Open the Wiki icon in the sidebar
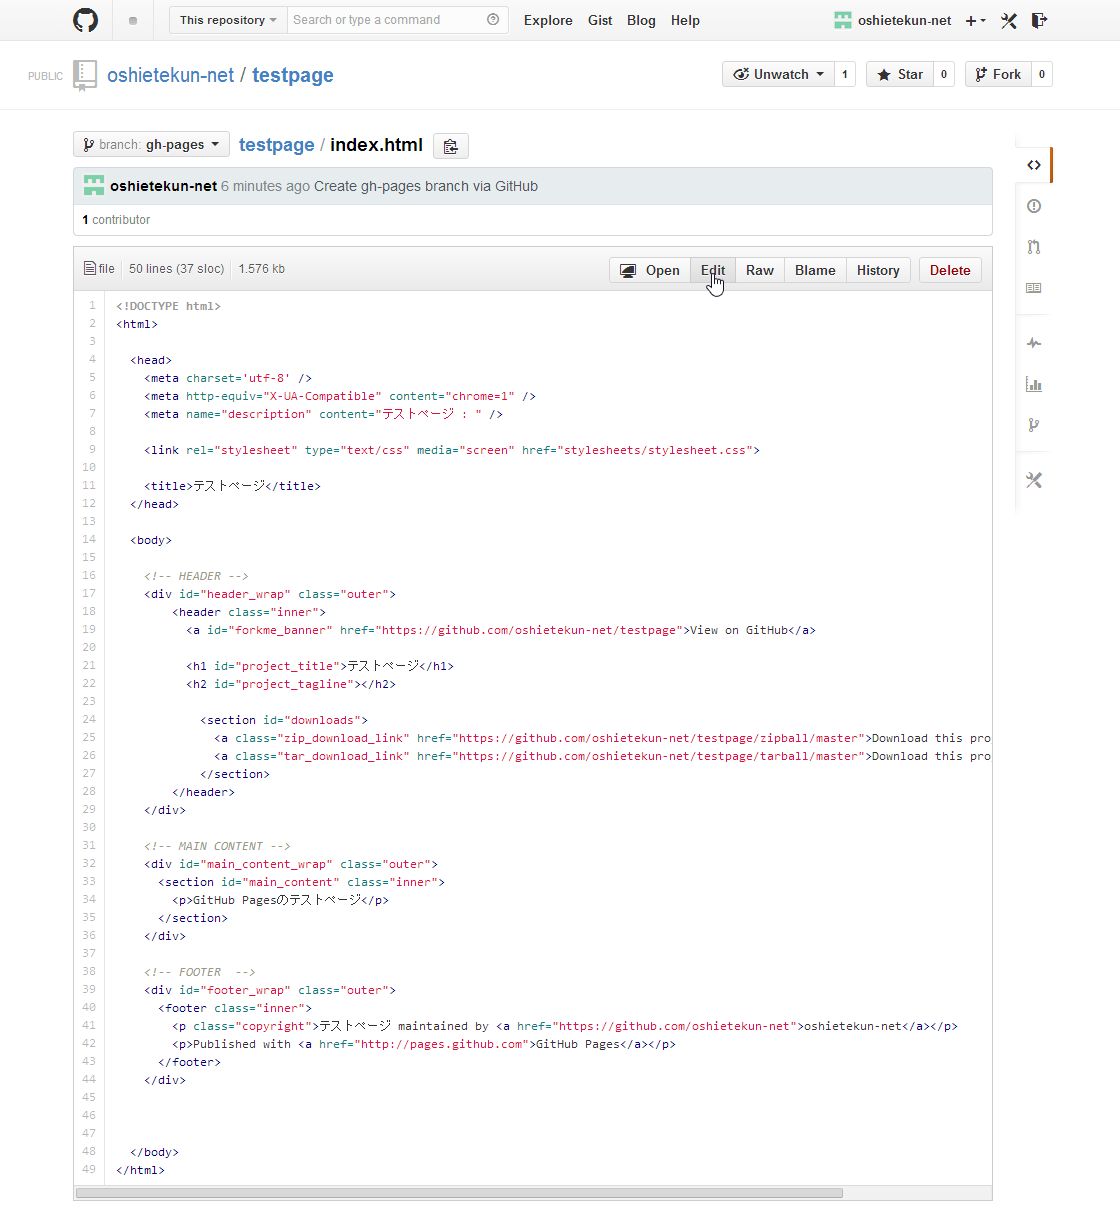Screen dimensions: 1120x1230 pyautogui.click(x=1034, y=288)
